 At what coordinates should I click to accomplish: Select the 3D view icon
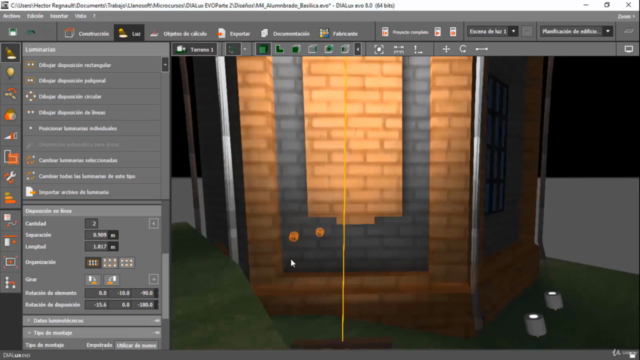pos(263,49)
